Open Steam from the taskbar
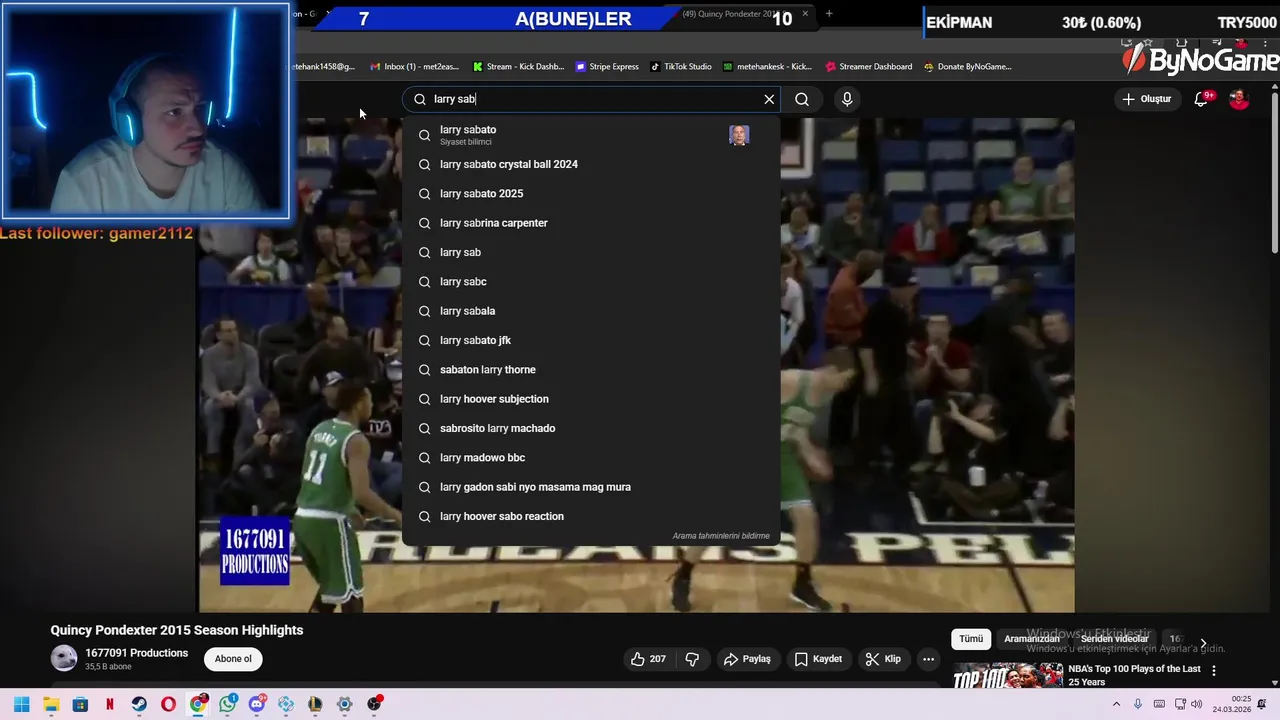 (139, 704)
